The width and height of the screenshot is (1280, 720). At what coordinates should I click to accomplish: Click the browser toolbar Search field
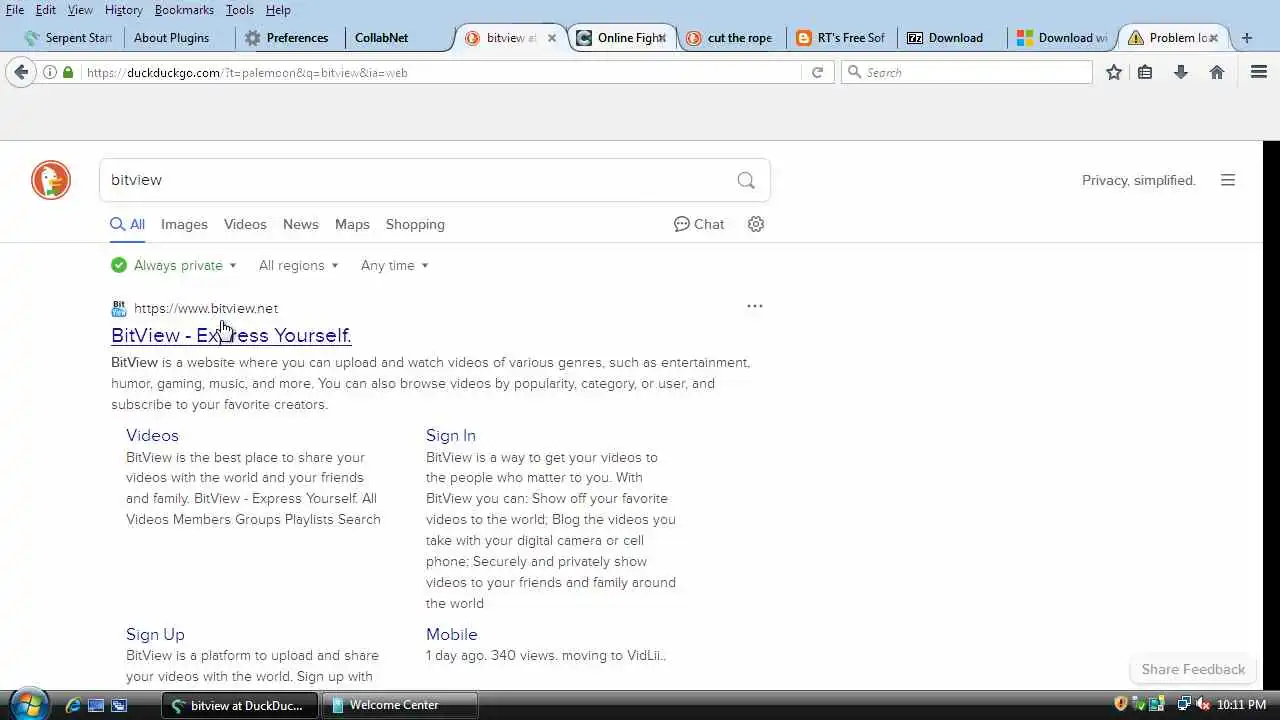(967, 72)
